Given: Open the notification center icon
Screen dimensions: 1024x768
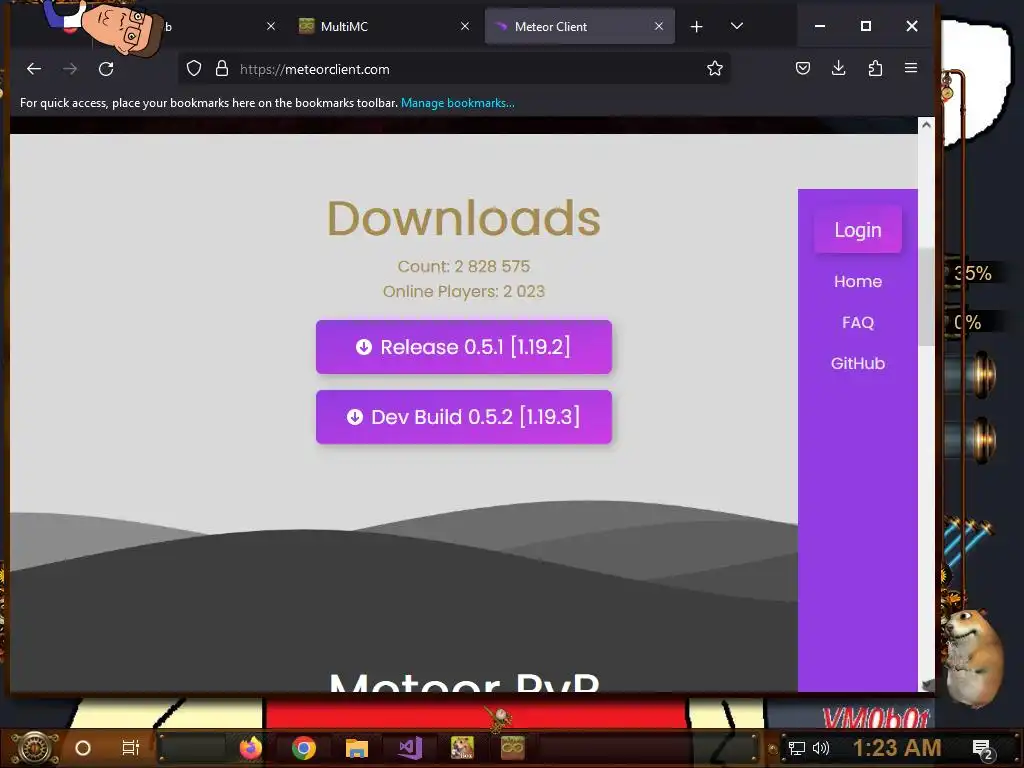Looking at the screenshot, I should (982, 748).
